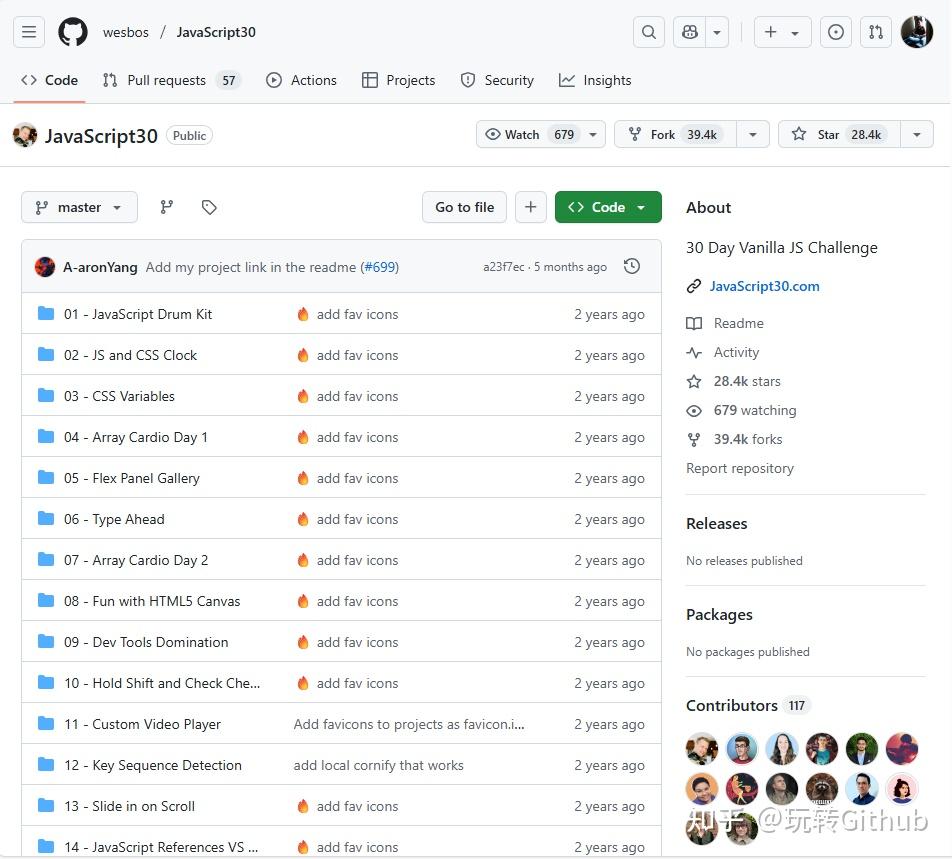Open folder 05 - Flex Panel Gallery
This screenshot has width=952, height=859.
(x=132, y=478)
